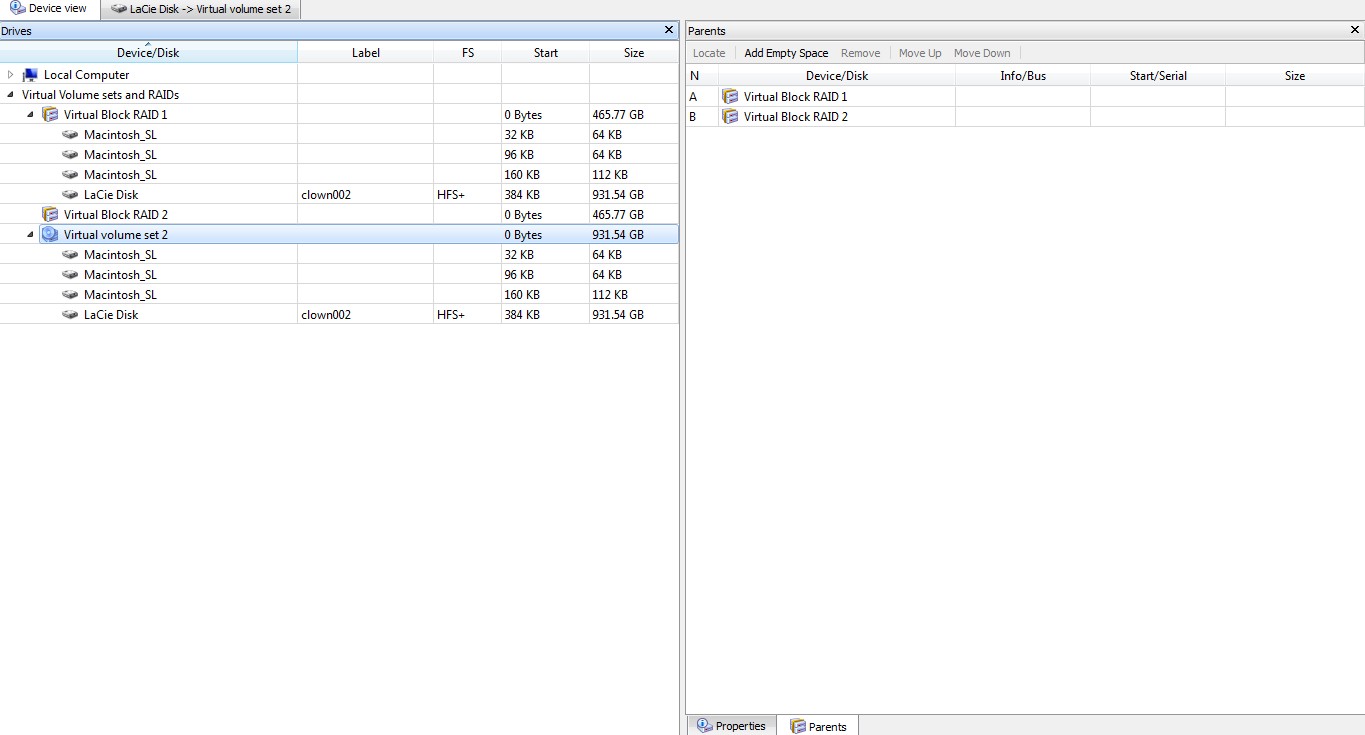
Task: Click Add Empty Space in Parents toolbar
Action: 786,53
